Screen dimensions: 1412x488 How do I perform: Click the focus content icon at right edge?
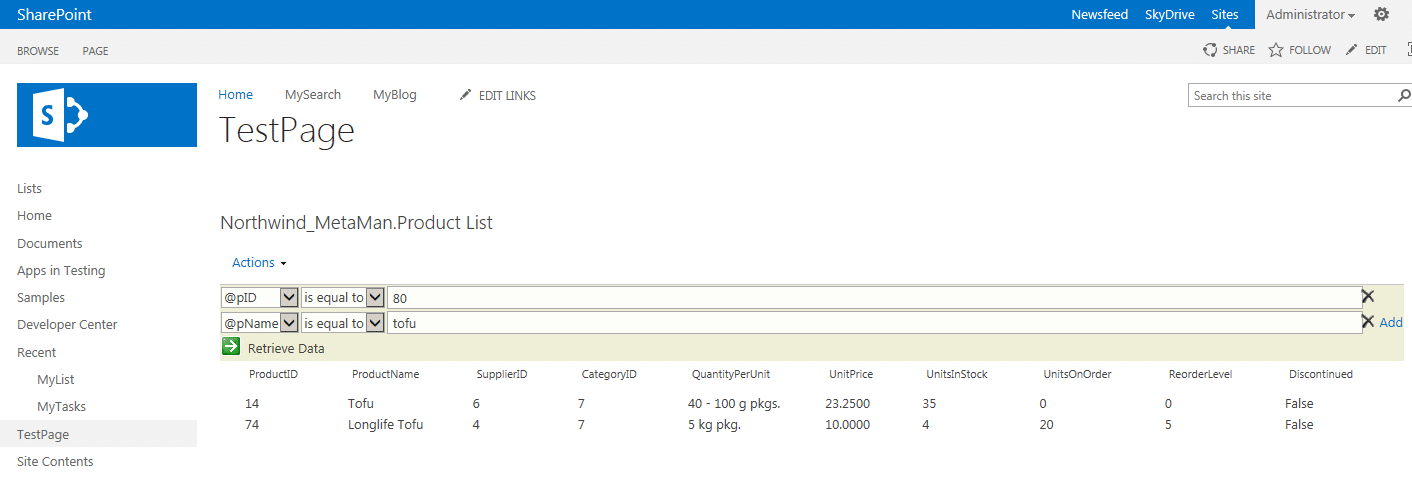click(x=1408, y=50)
